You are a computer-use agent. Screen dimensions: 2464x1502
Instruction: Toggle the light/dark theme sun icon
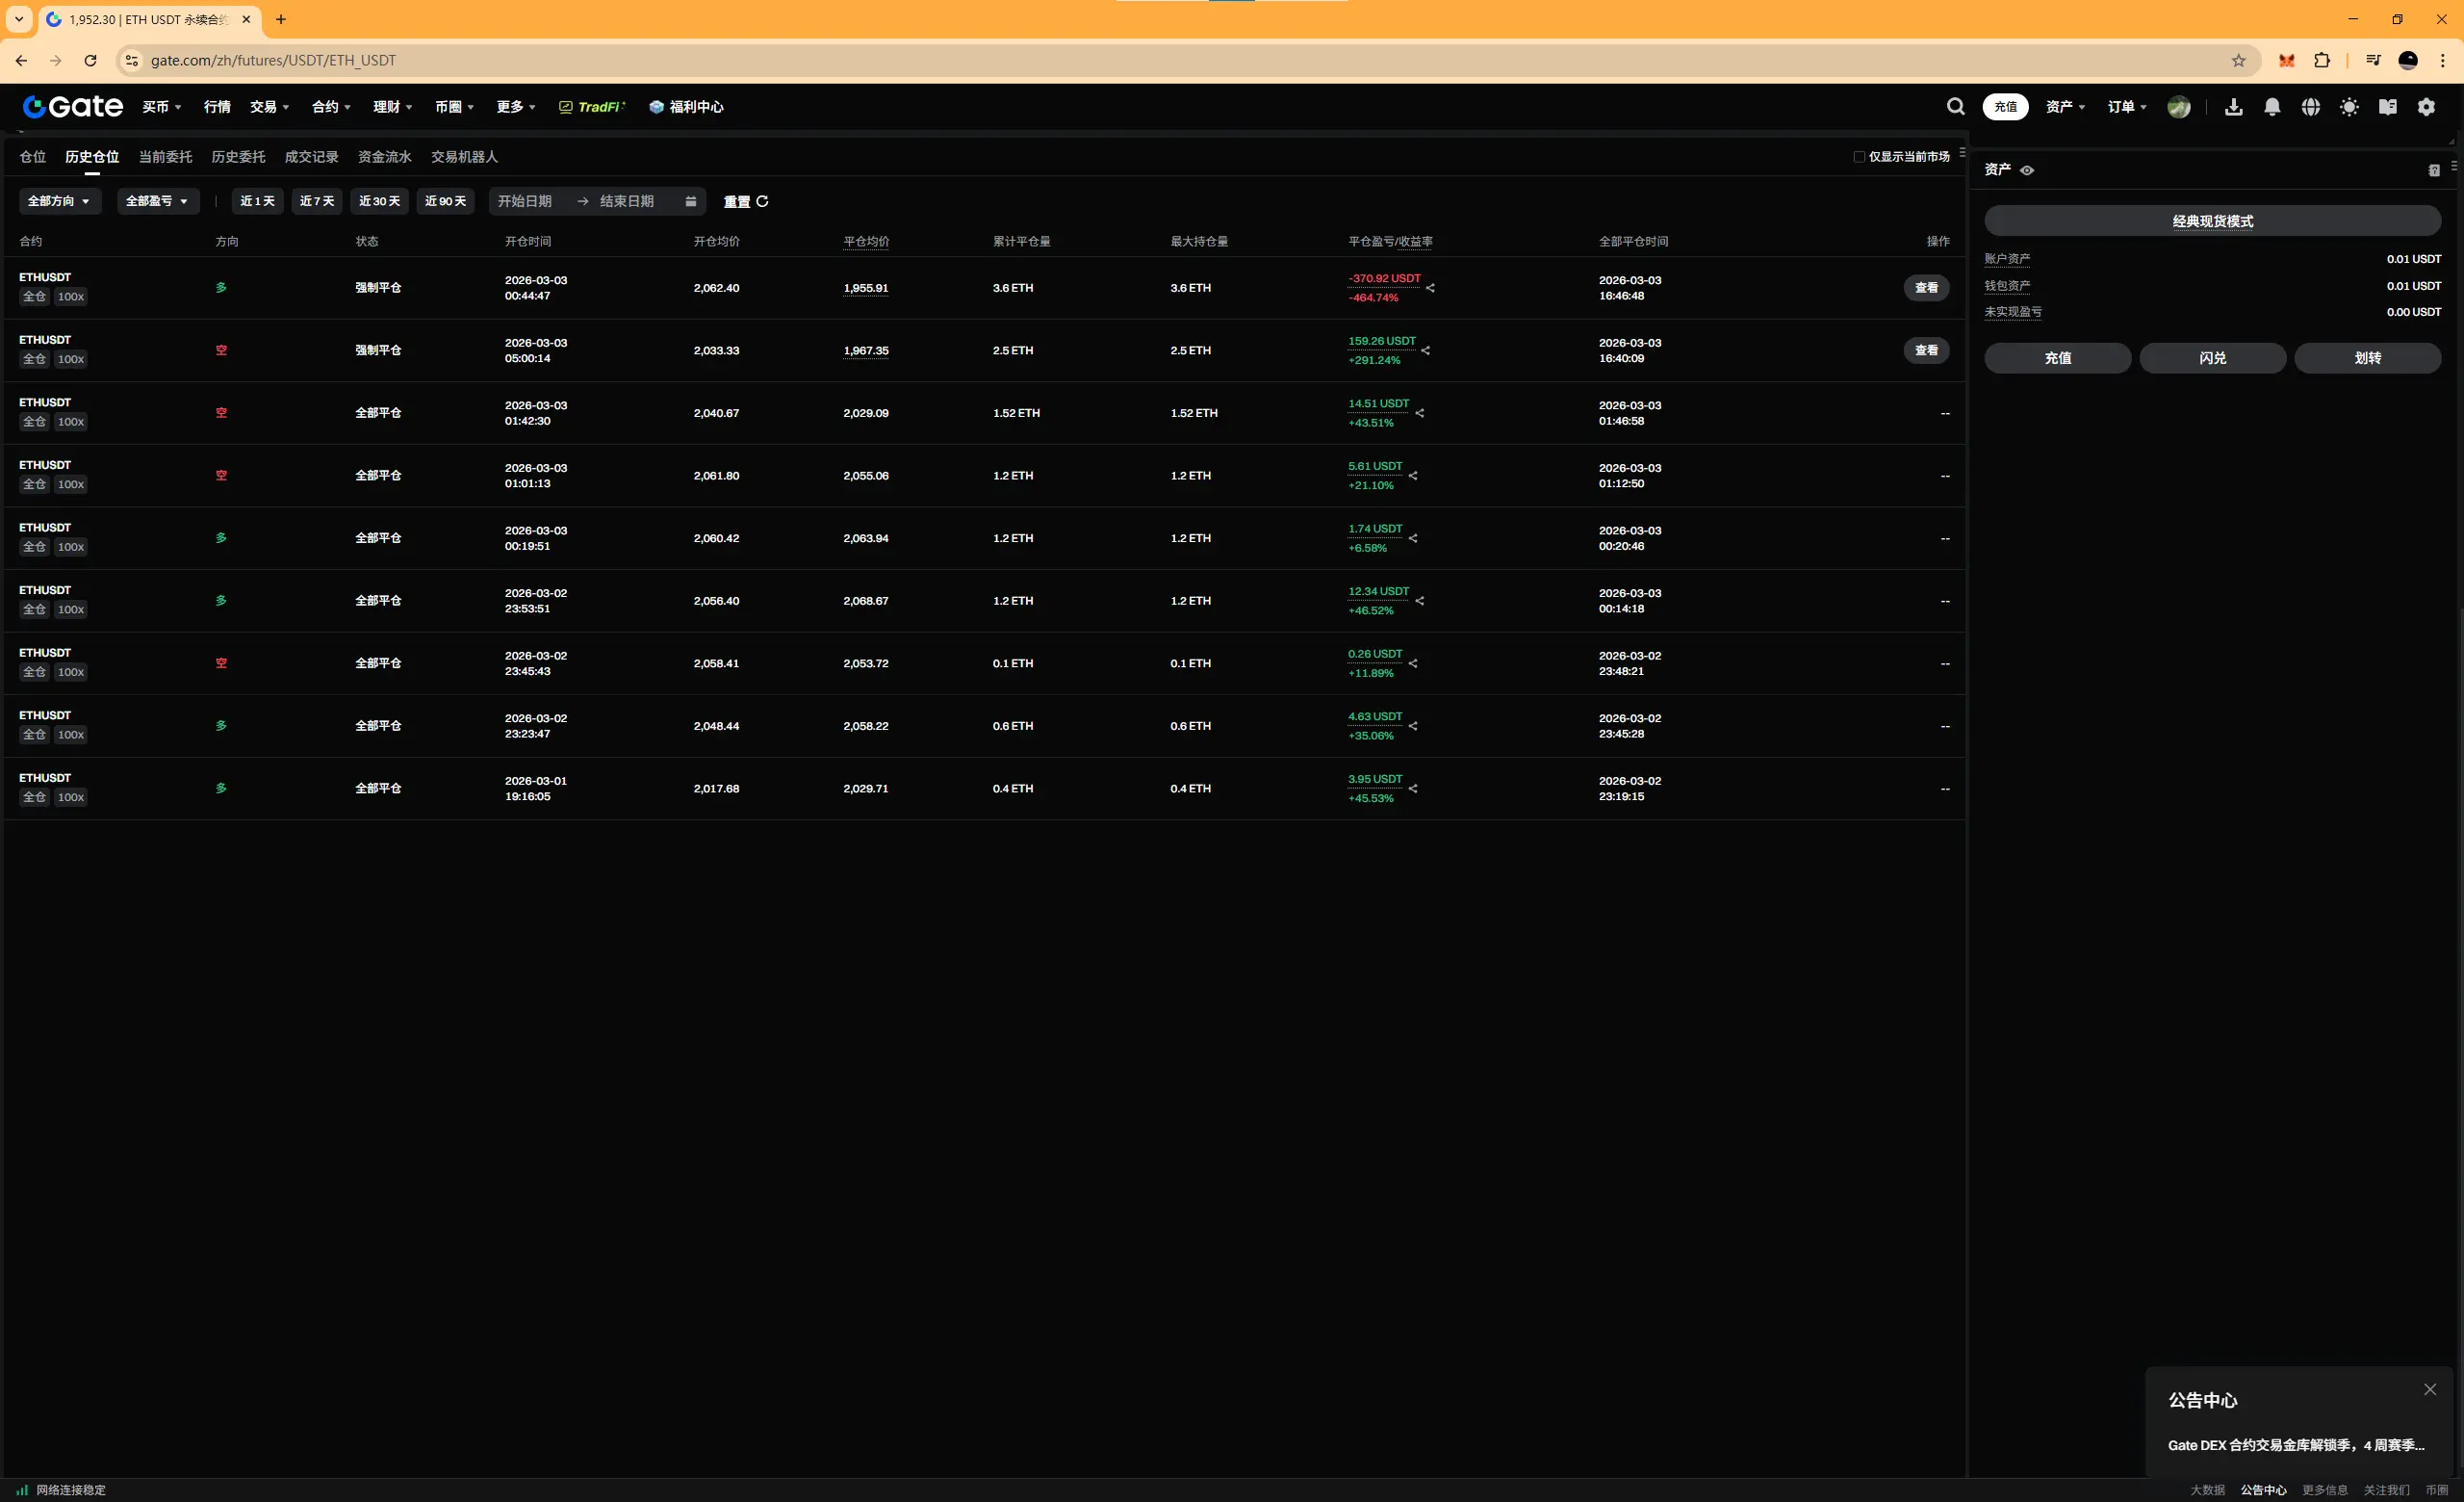click(x=2349, y=106)
